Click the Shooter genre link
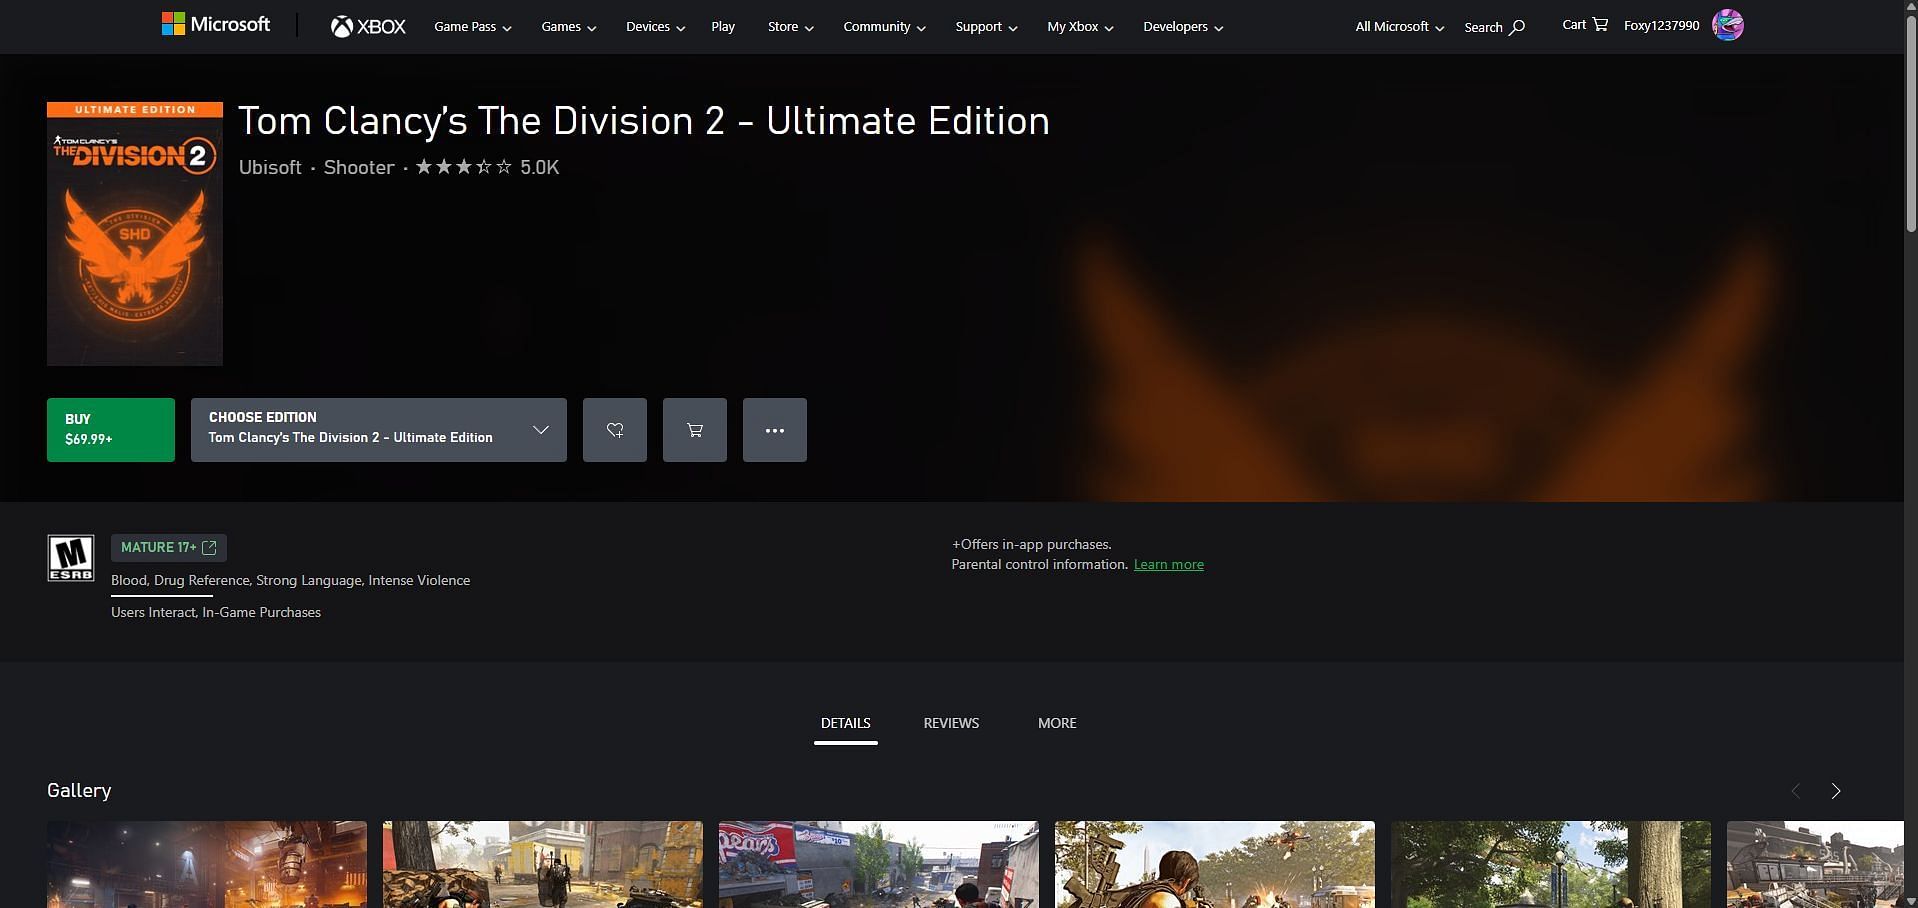 (359, 167)
